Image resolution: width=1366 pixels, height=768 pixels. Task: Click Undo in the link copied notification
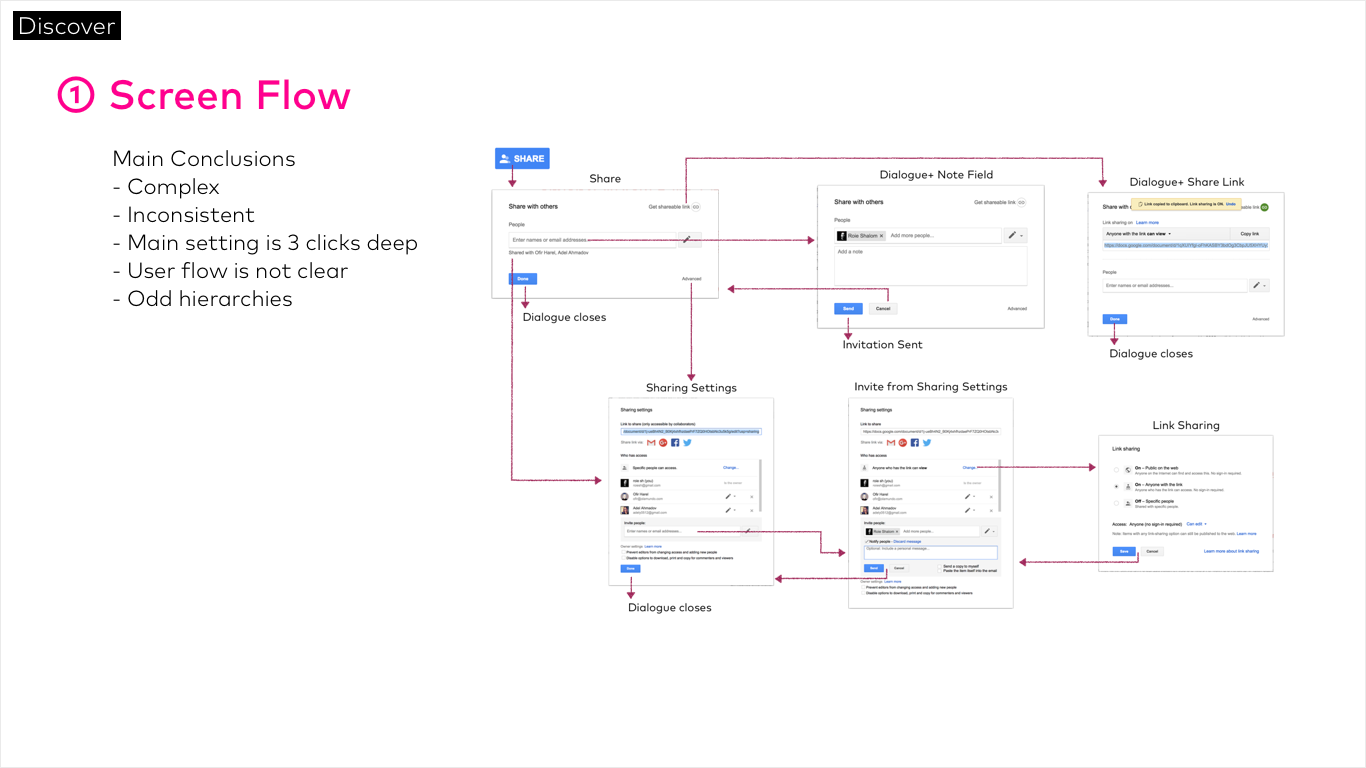pos(1231,204)
